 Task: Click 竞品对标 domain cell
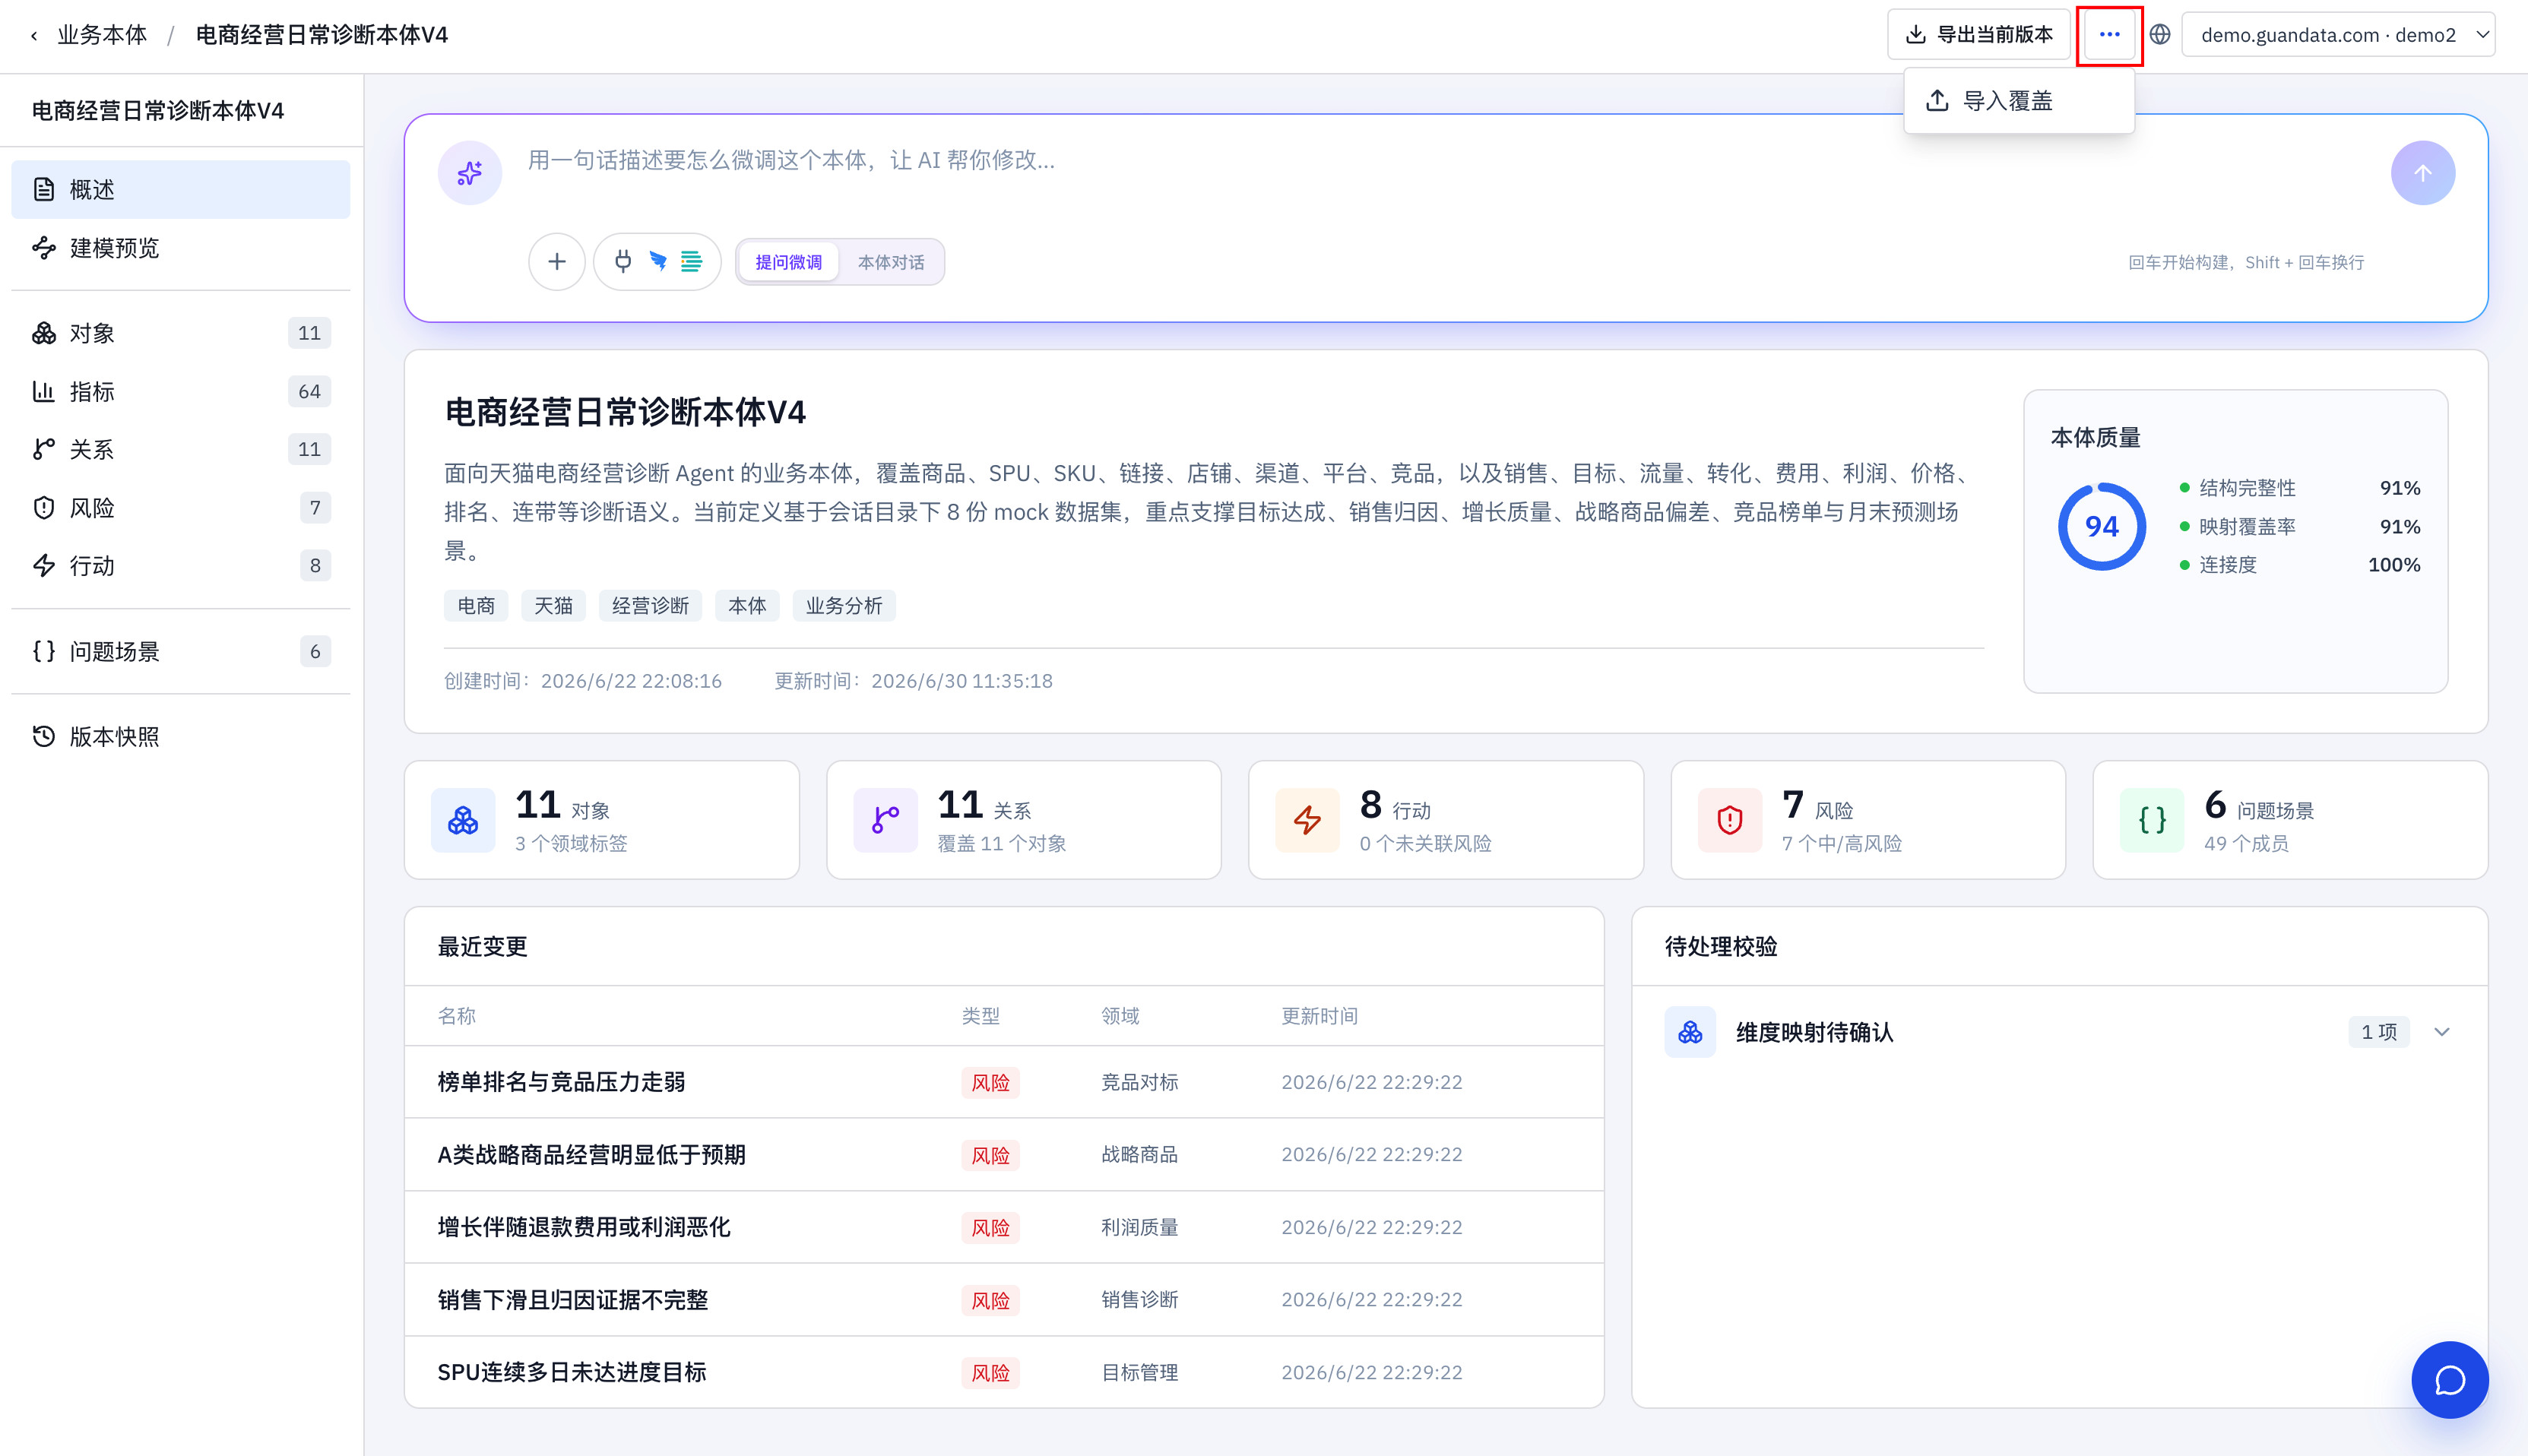1139,1082
